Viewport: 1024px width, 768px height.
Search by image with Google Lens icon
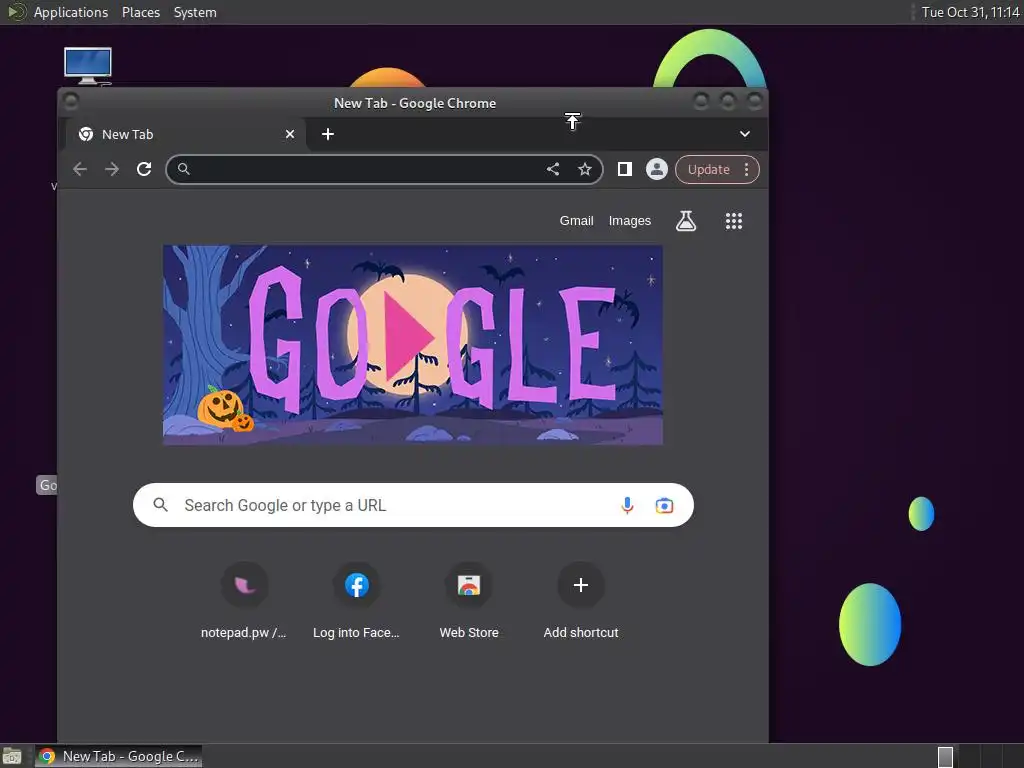pos(664,505)
